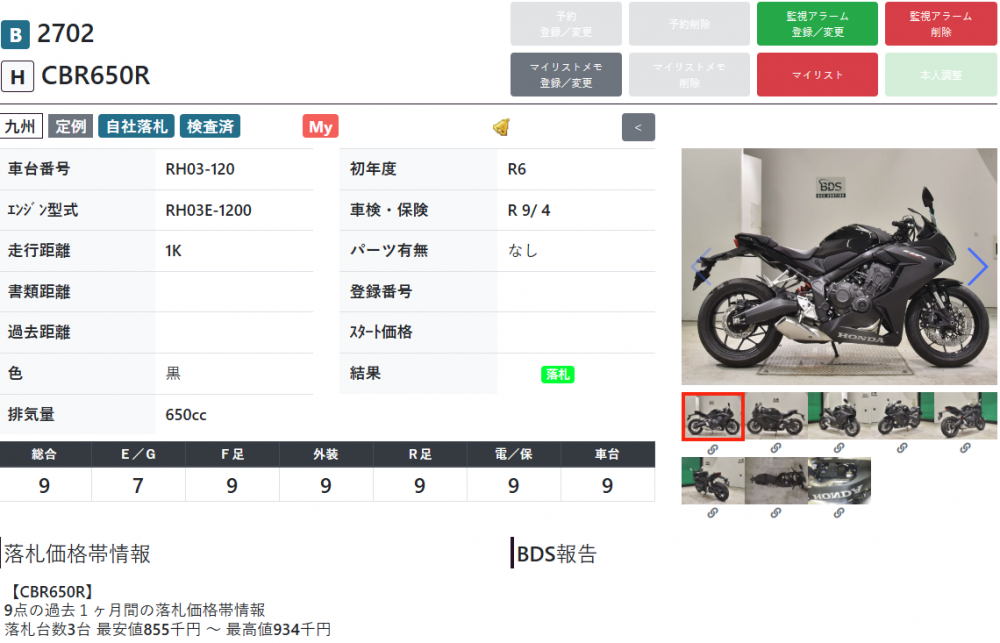Click the gold bell alarm icon
The image size is (1000, 643).
click(x=501, y=127)
